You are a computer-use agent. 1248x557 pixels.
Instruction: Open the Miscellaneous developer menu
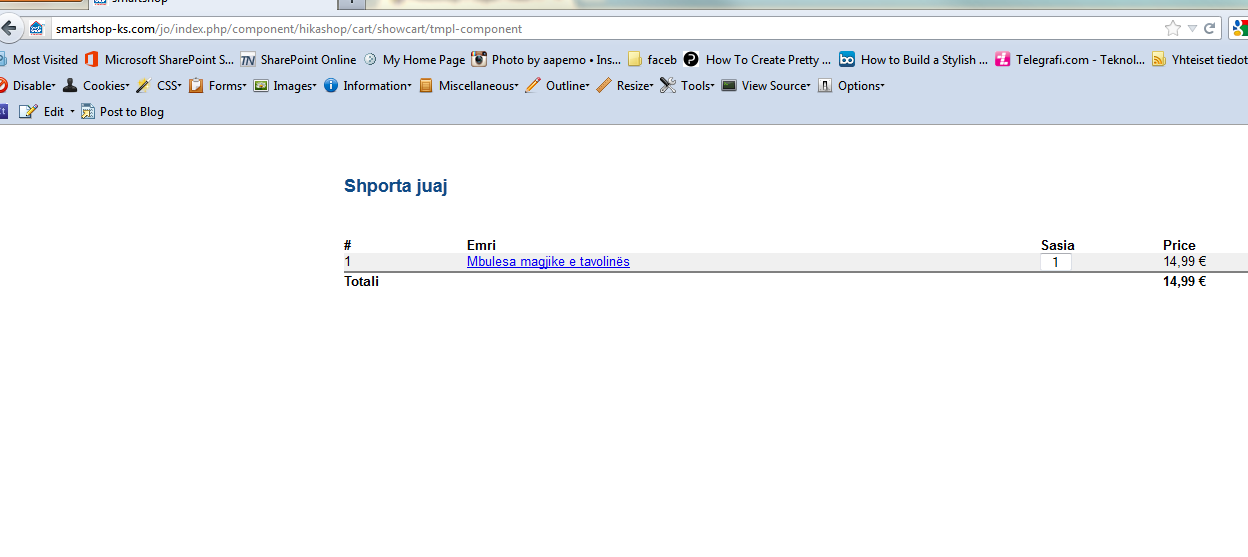[x=469, y=86]
